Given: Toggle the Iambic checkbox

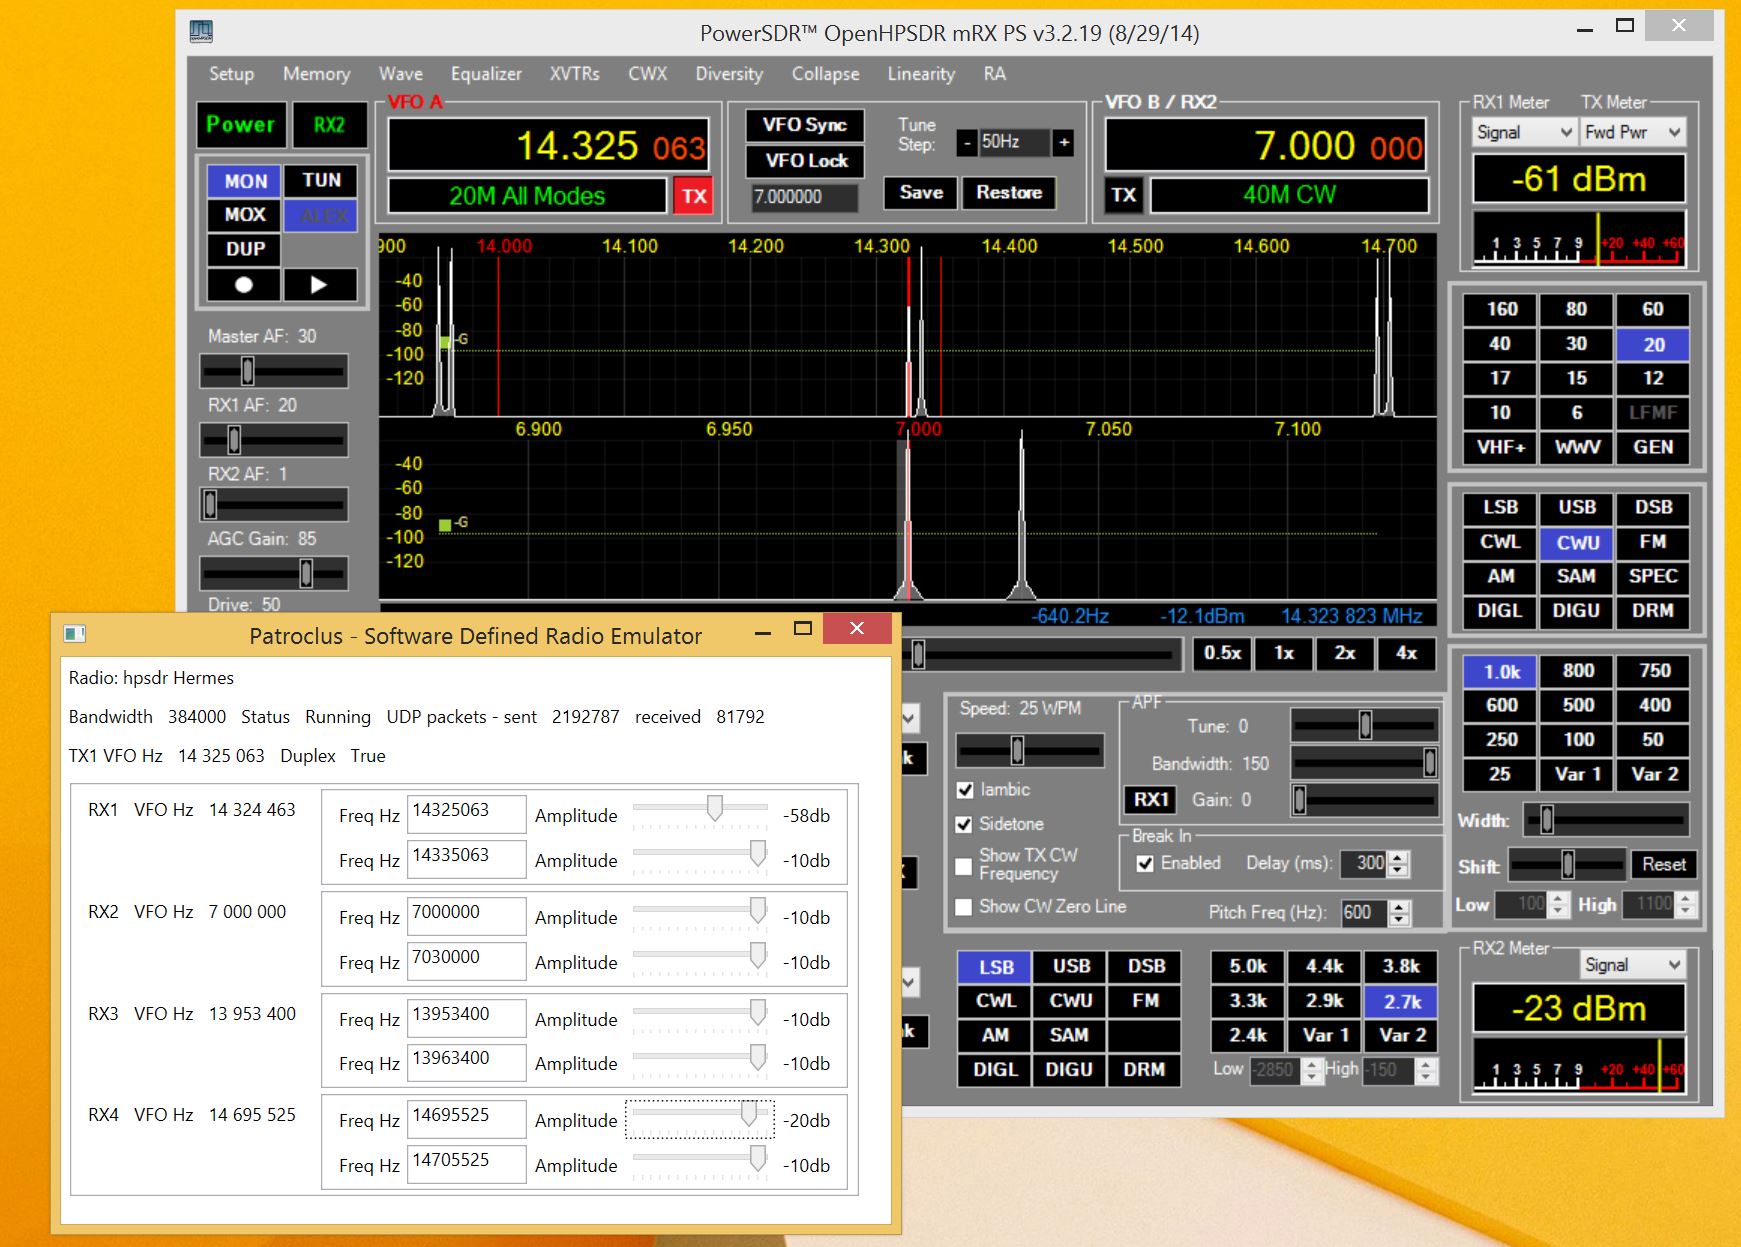Looking at the screenshot, I should click(x=965, y=790).
